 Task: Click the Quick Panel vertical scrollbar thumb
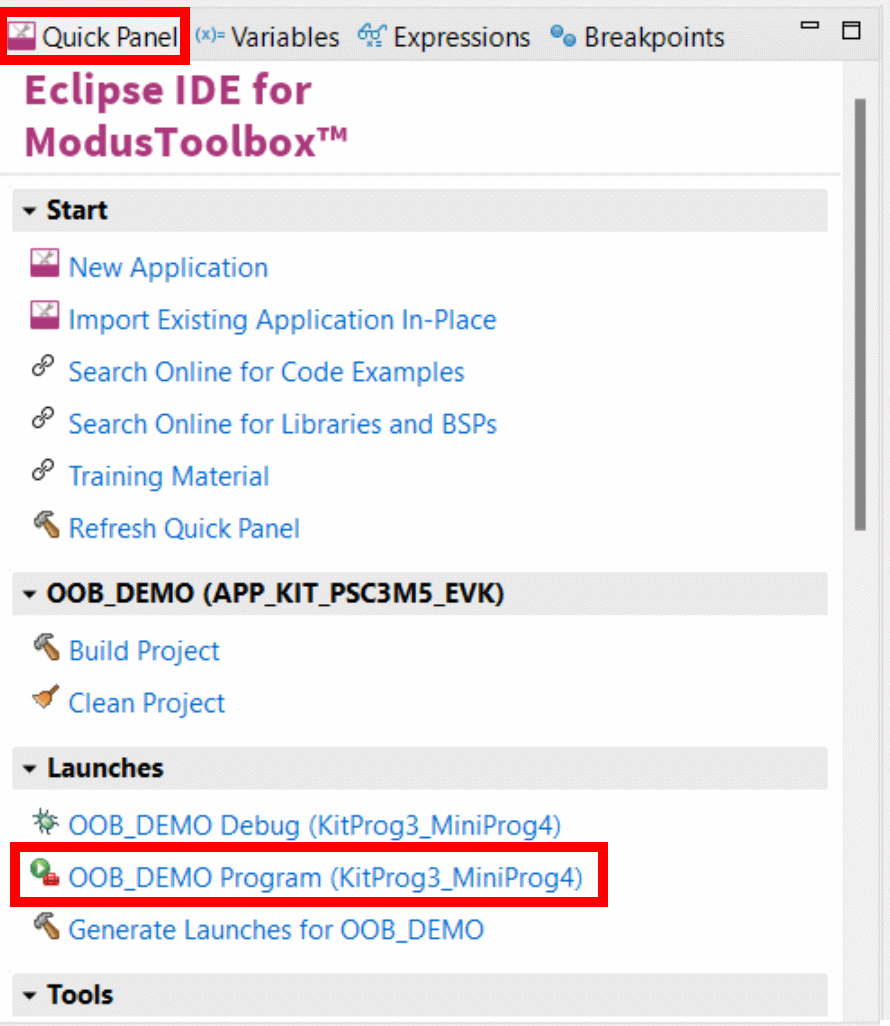click(860, 314)
